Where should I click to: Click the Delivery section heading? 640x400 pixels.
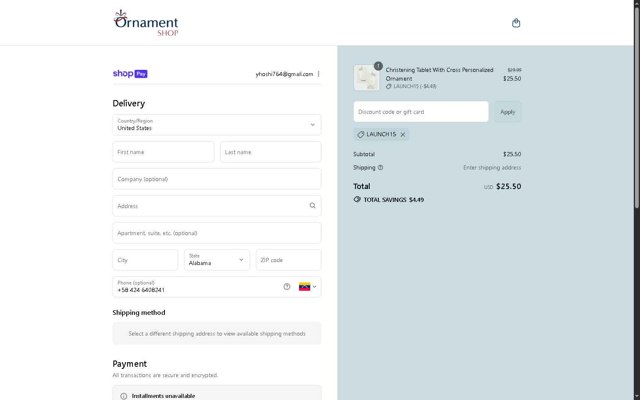point(129,103)
